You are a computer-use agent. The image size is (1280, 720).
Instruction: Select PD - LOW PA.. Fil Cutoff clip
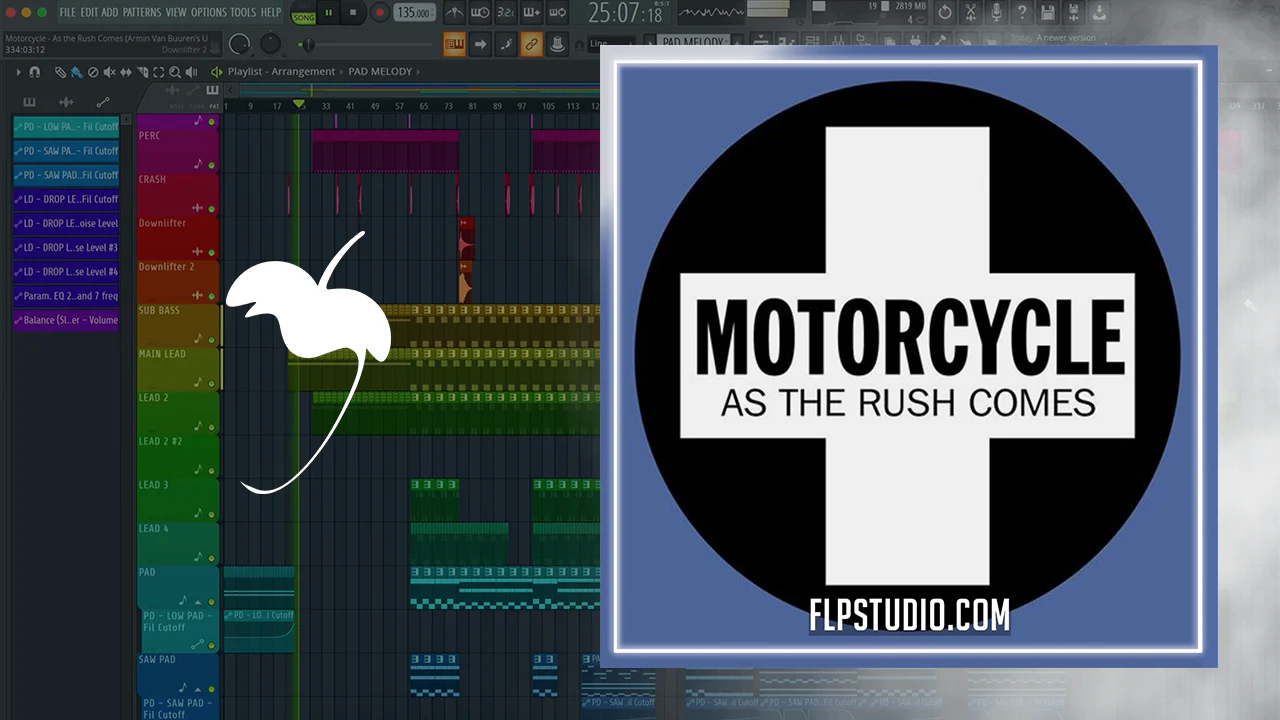point(66,127)
